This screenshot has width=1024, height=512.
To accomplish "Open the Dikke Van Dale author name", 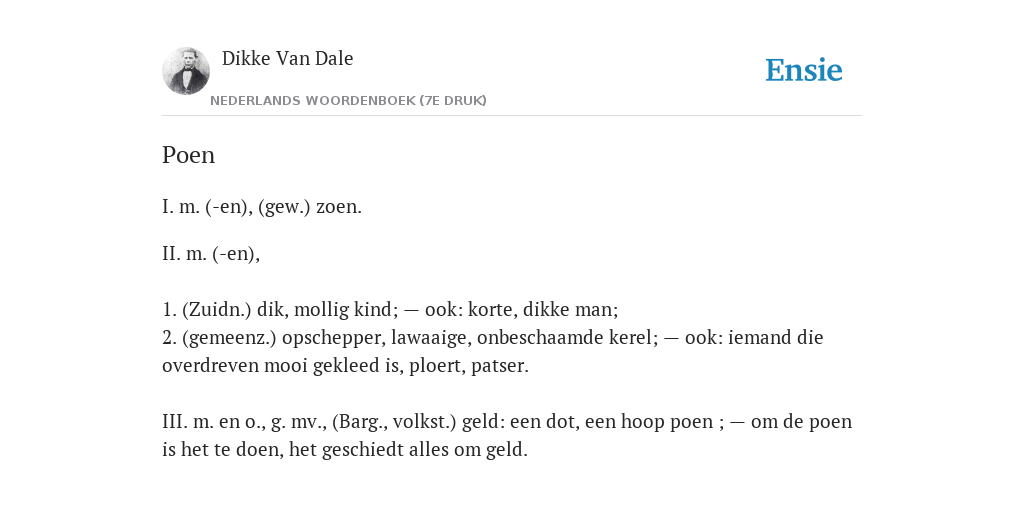I will [287, 58].
